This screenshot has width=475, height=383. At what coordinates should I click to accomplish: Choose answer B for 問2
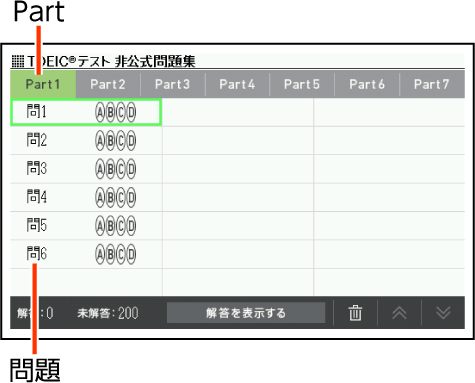click(x=110, y=141)
